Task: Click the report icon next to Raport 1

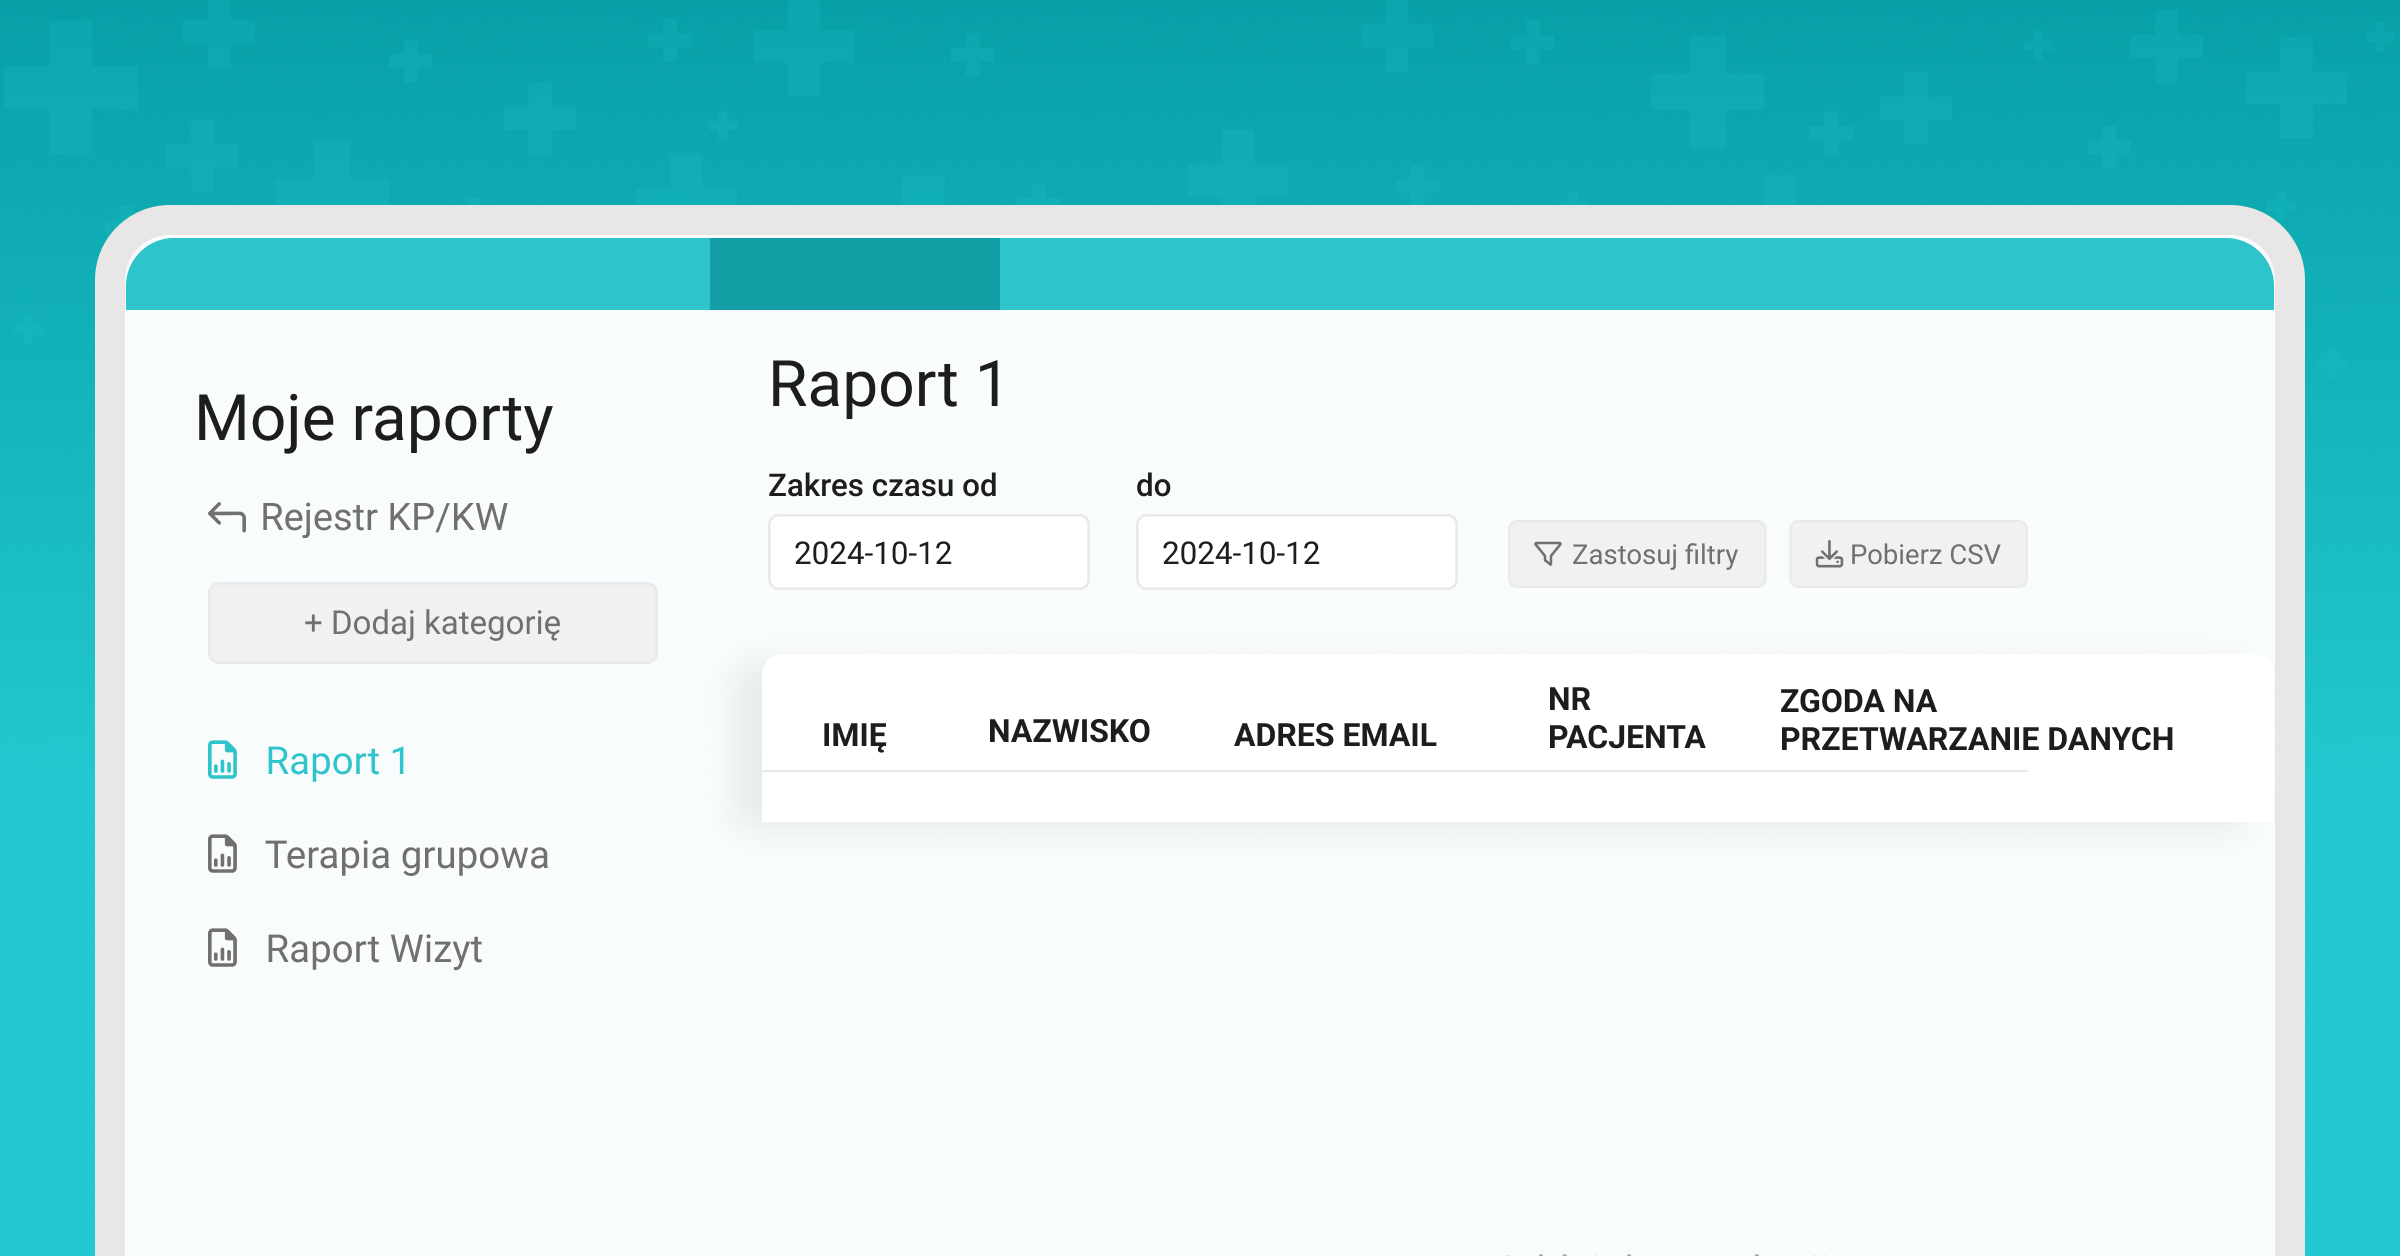Action: (222, 760)
